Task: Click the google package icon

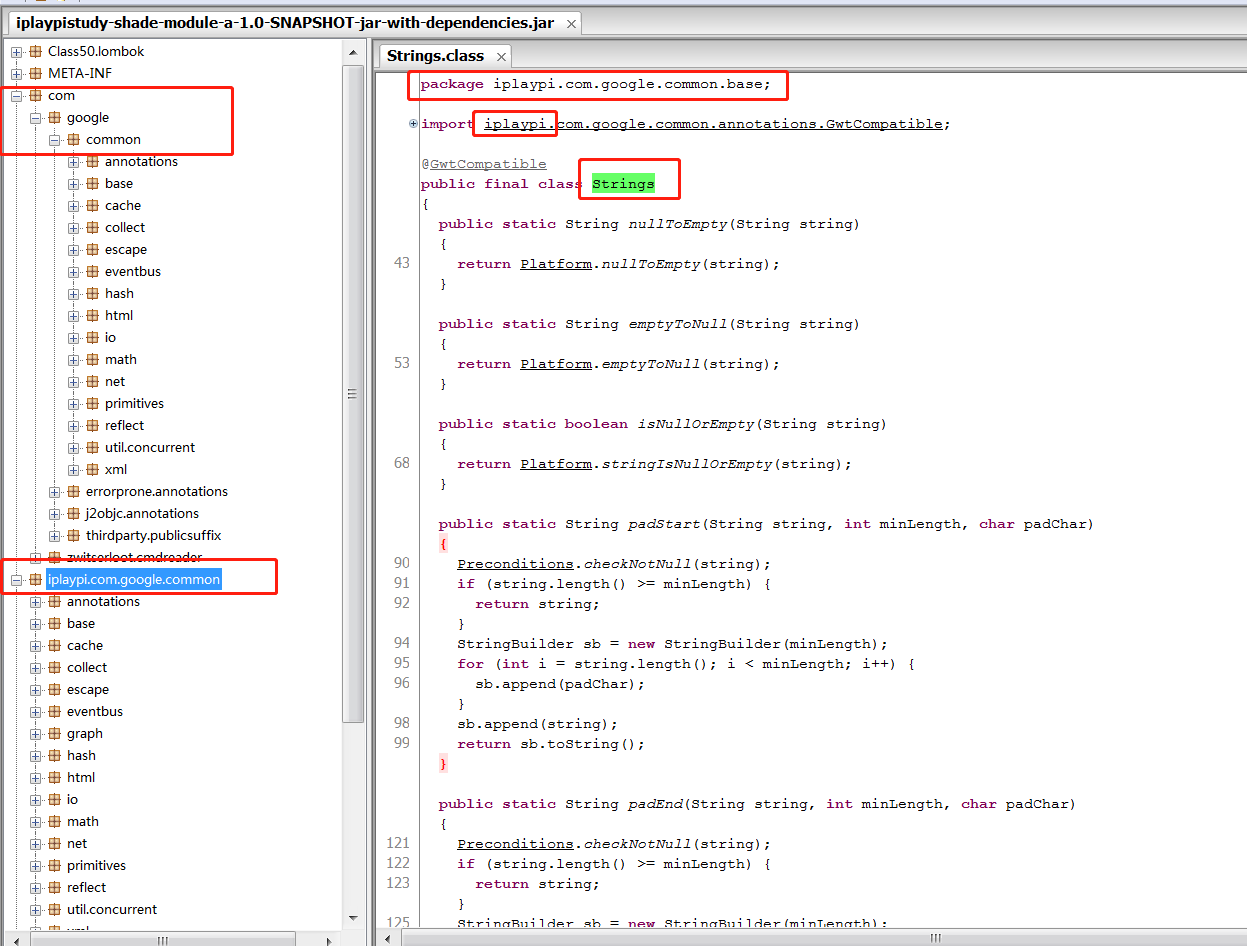Action: [54, 117]
